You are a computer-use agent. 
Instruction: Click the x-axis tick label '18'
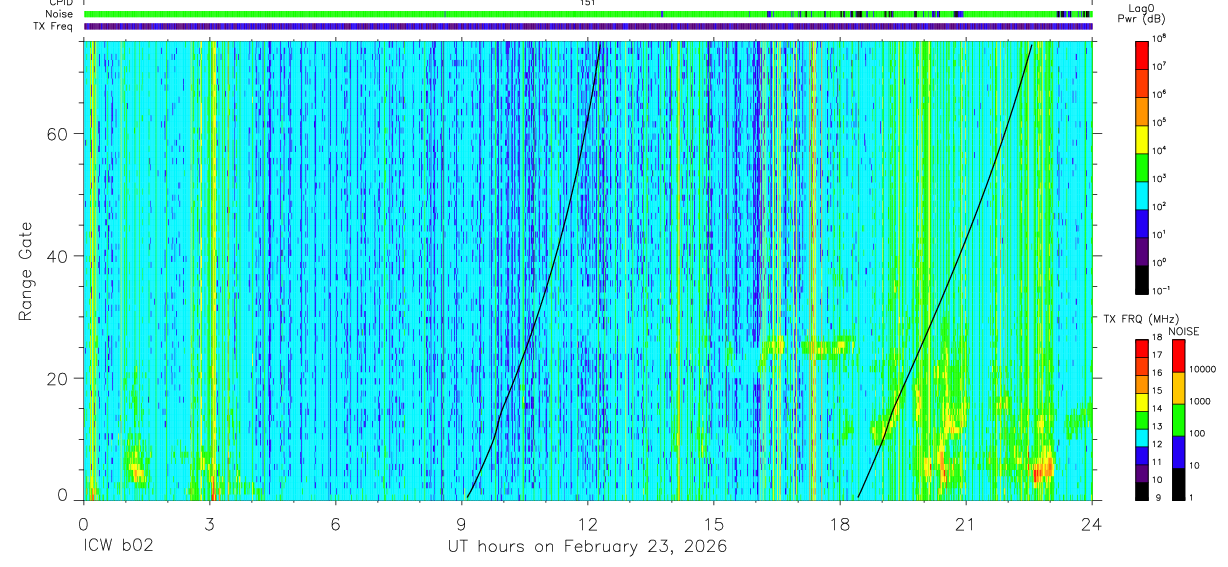[x=840, y=523]
